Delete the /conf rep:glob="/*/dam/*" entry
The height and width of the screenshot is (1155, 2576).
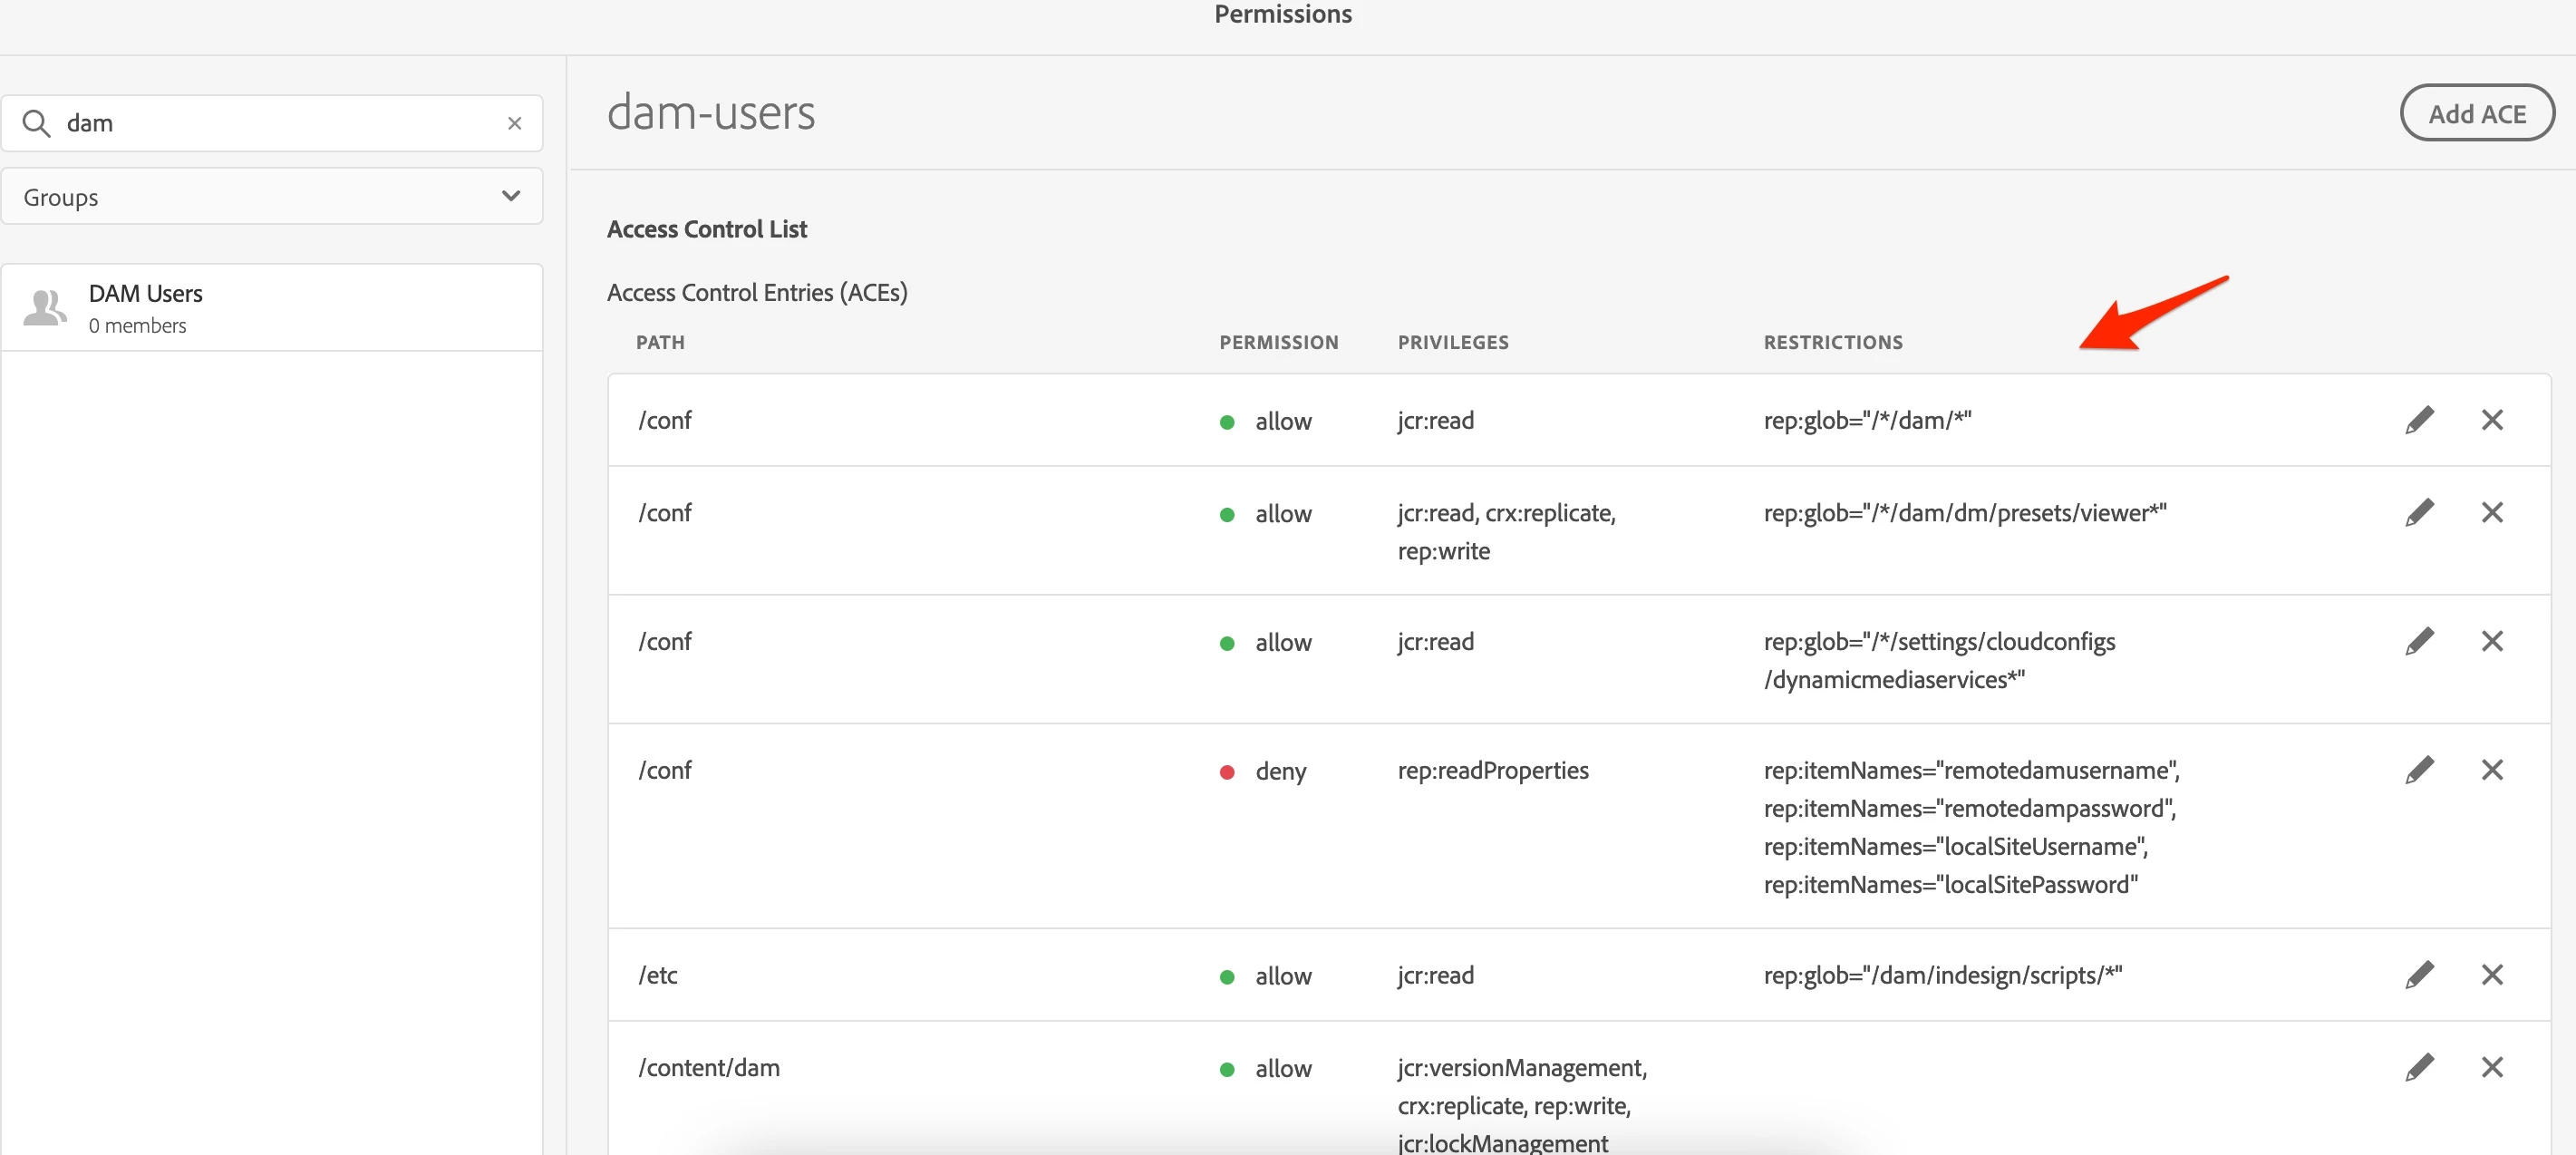click(2491, 420)
